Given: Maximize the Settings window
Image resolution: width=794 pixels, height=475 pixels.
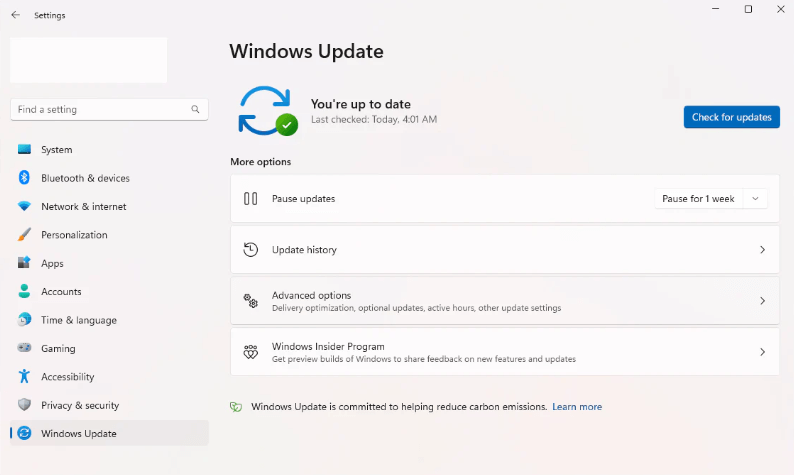Looking at the screenshot, I should coord(748,9).
